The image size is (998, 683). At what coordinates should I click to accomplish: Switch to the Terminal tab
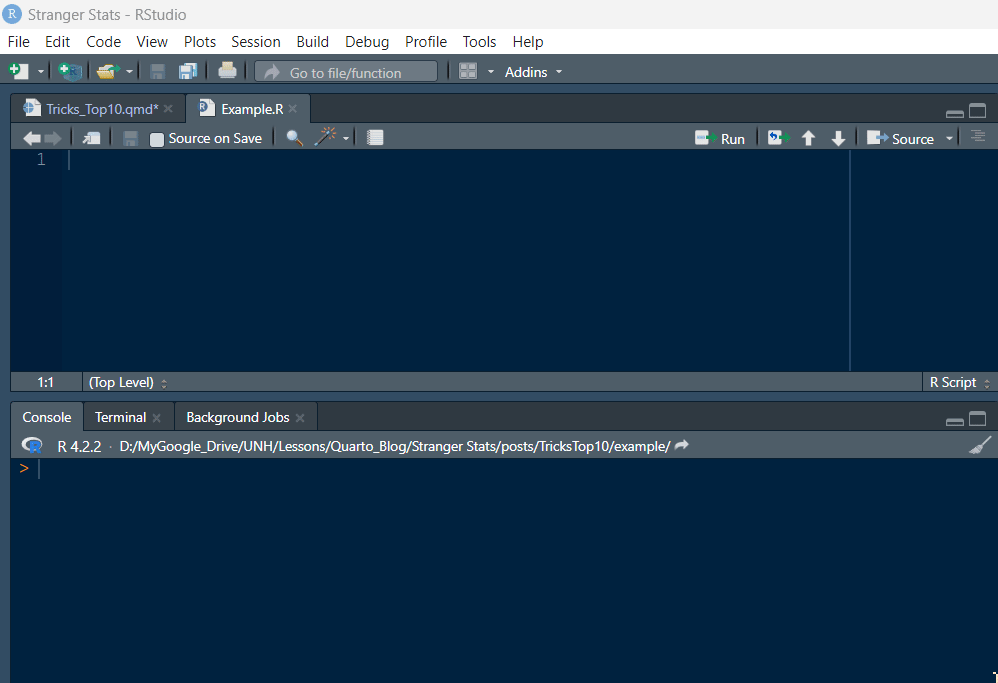tap(120, 417)
